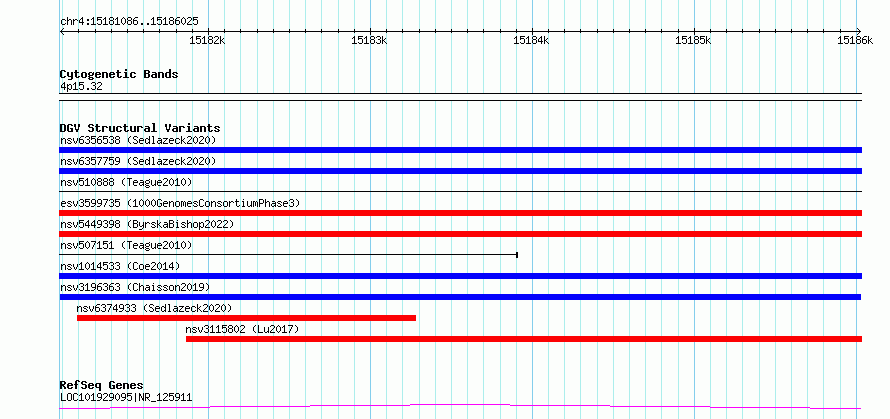Click the short red bar for nsv6374933
This screenshot has height=419, width=890.
click(246, 318)
